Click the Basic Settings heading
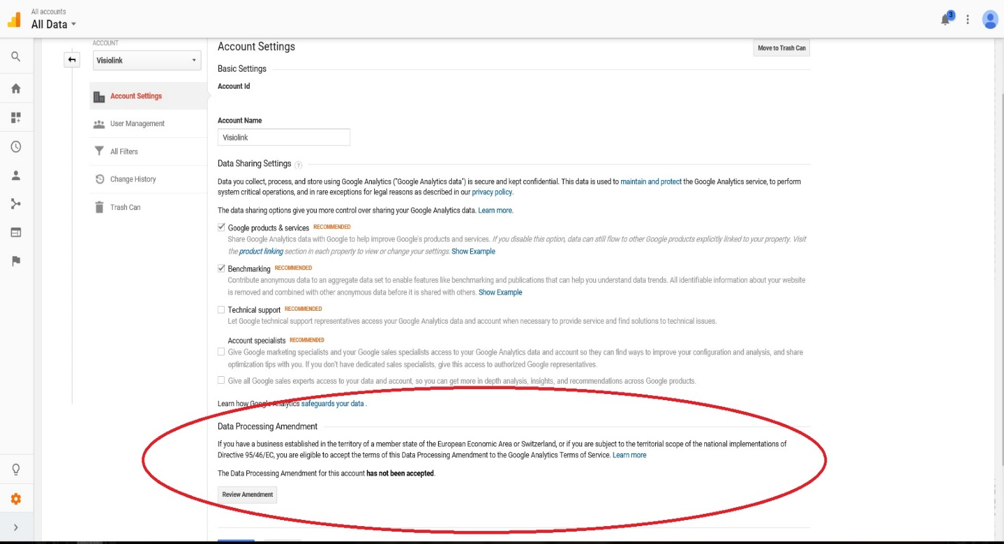 pyautogui.click(x=241, y=68)
